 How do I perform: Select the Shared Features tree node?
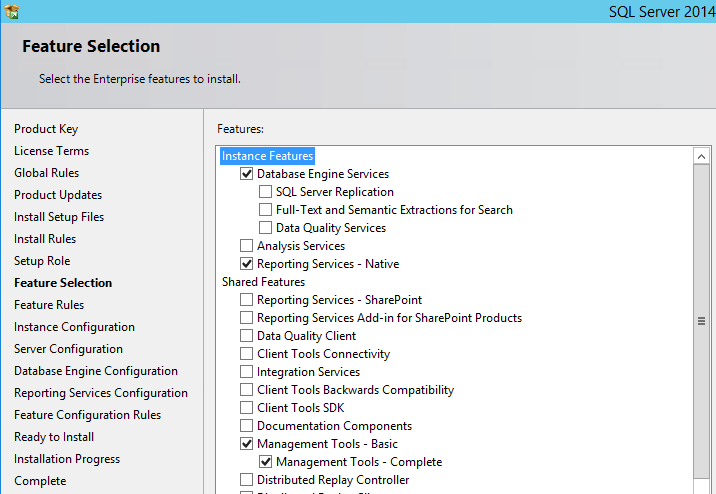point(263,282)
